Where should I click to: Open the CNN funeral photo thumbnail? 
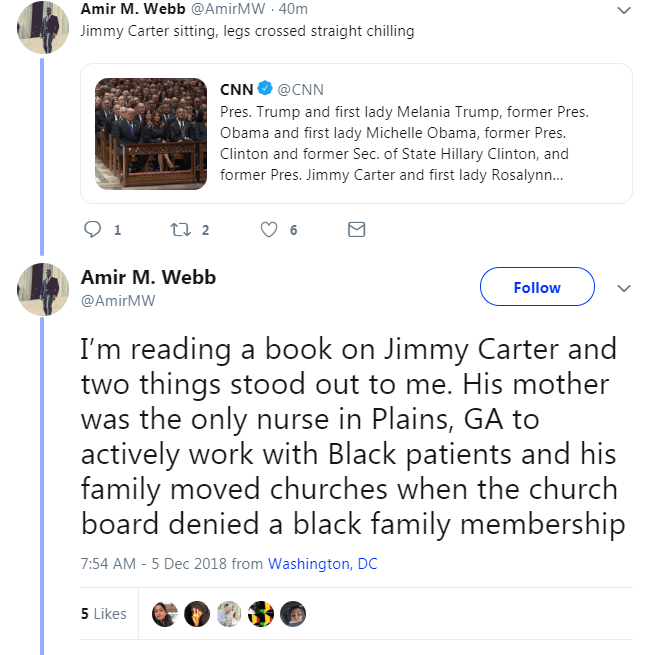137,133
